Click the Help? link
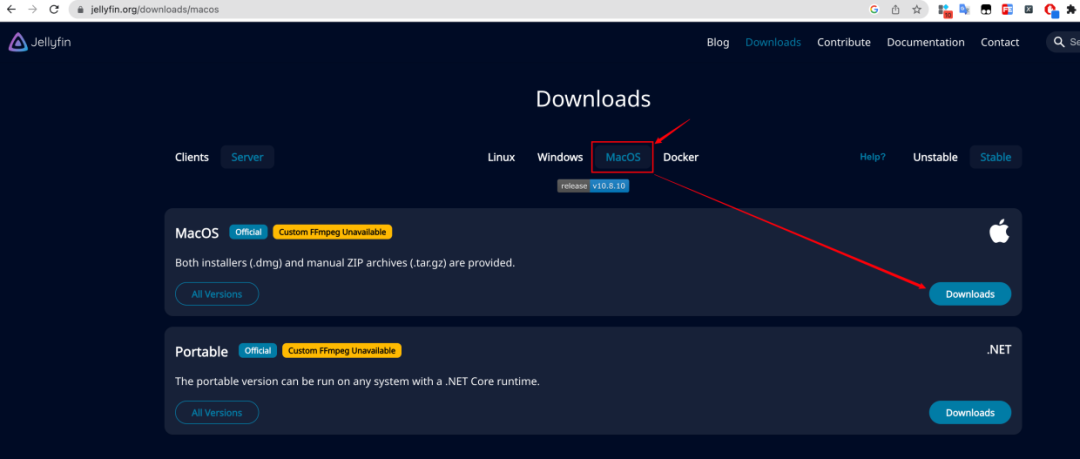Screen dimensions: 1080x459 (x=873, y=157)
